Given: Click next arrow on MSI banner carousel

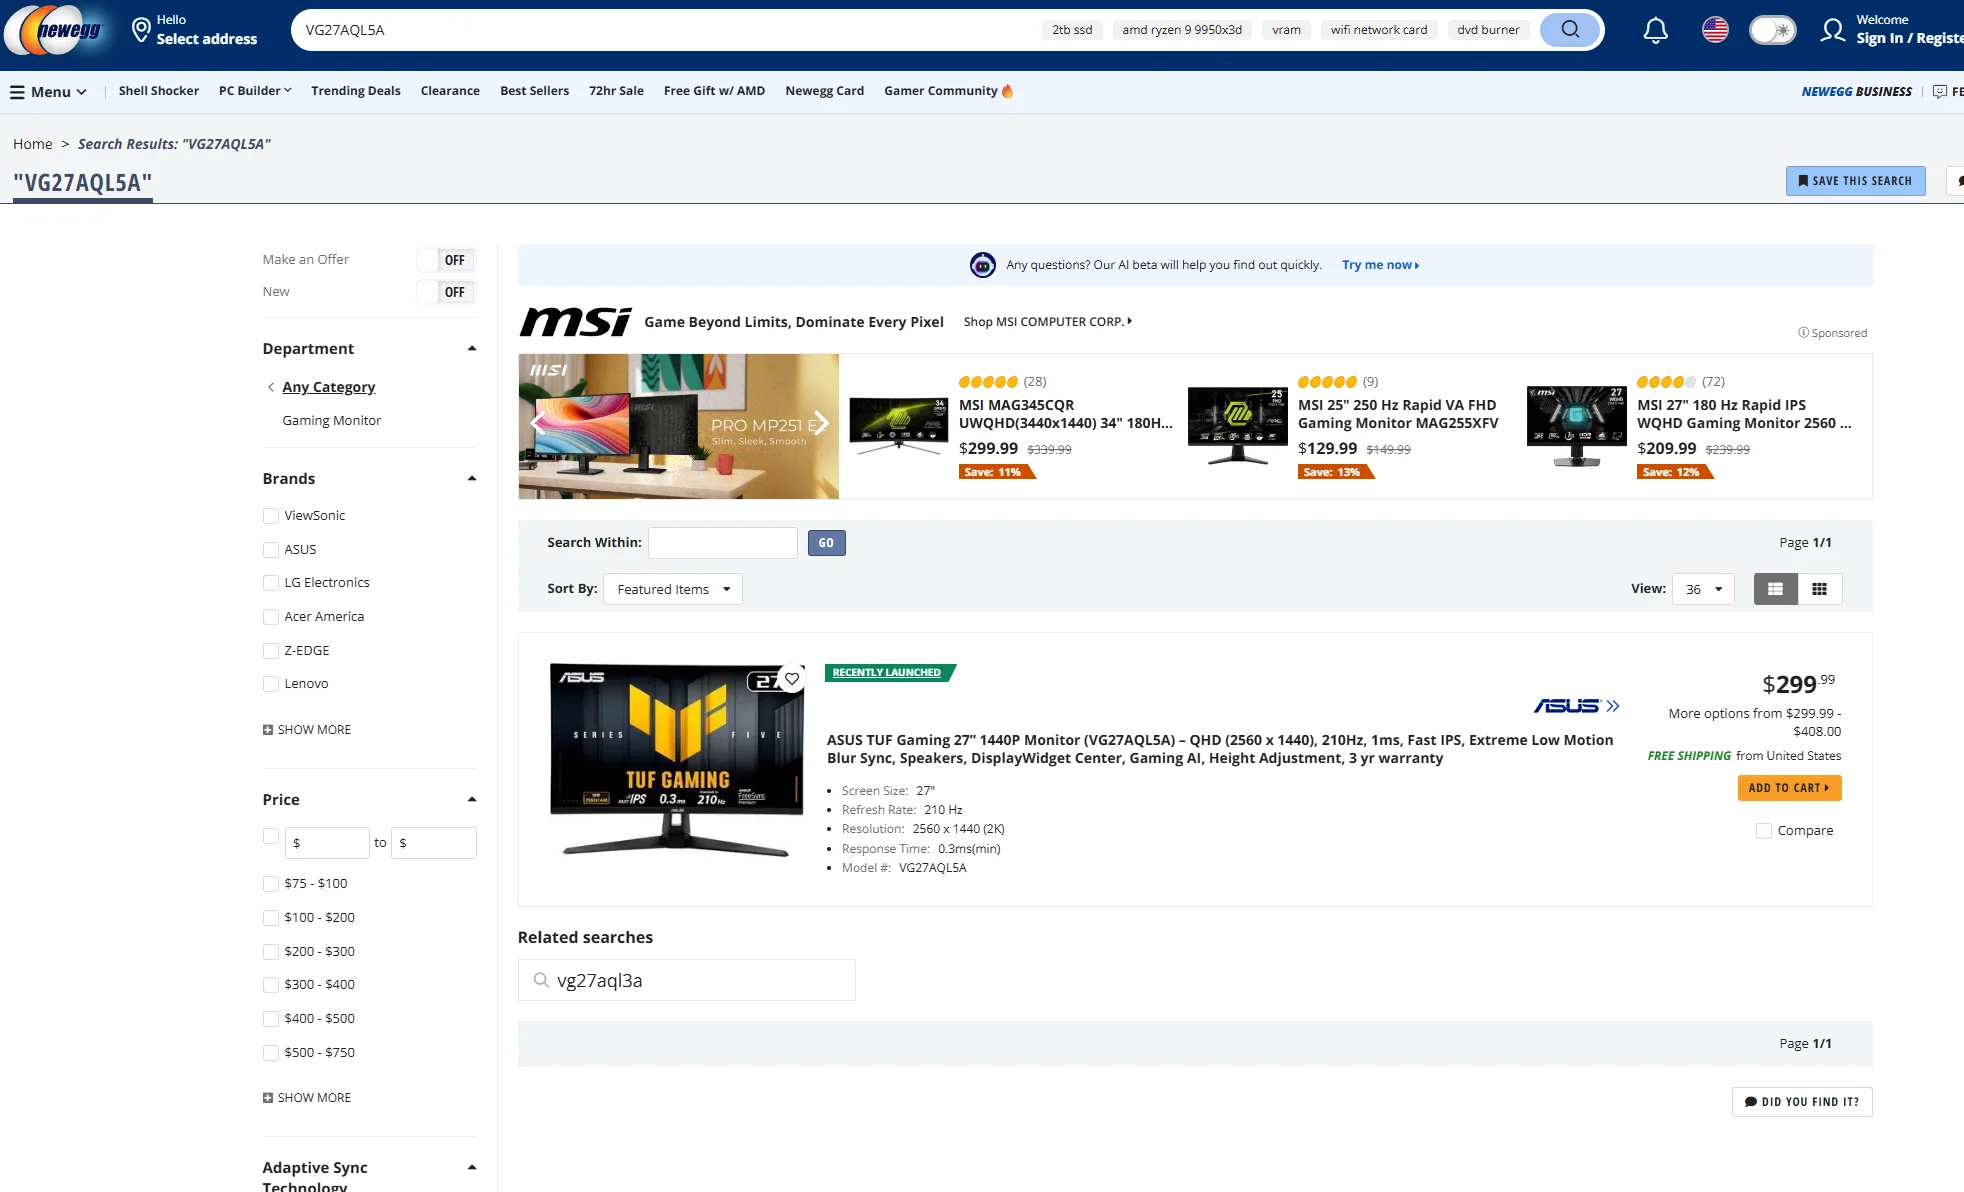Looking at the screenshot, I should (x=820, y=423).
